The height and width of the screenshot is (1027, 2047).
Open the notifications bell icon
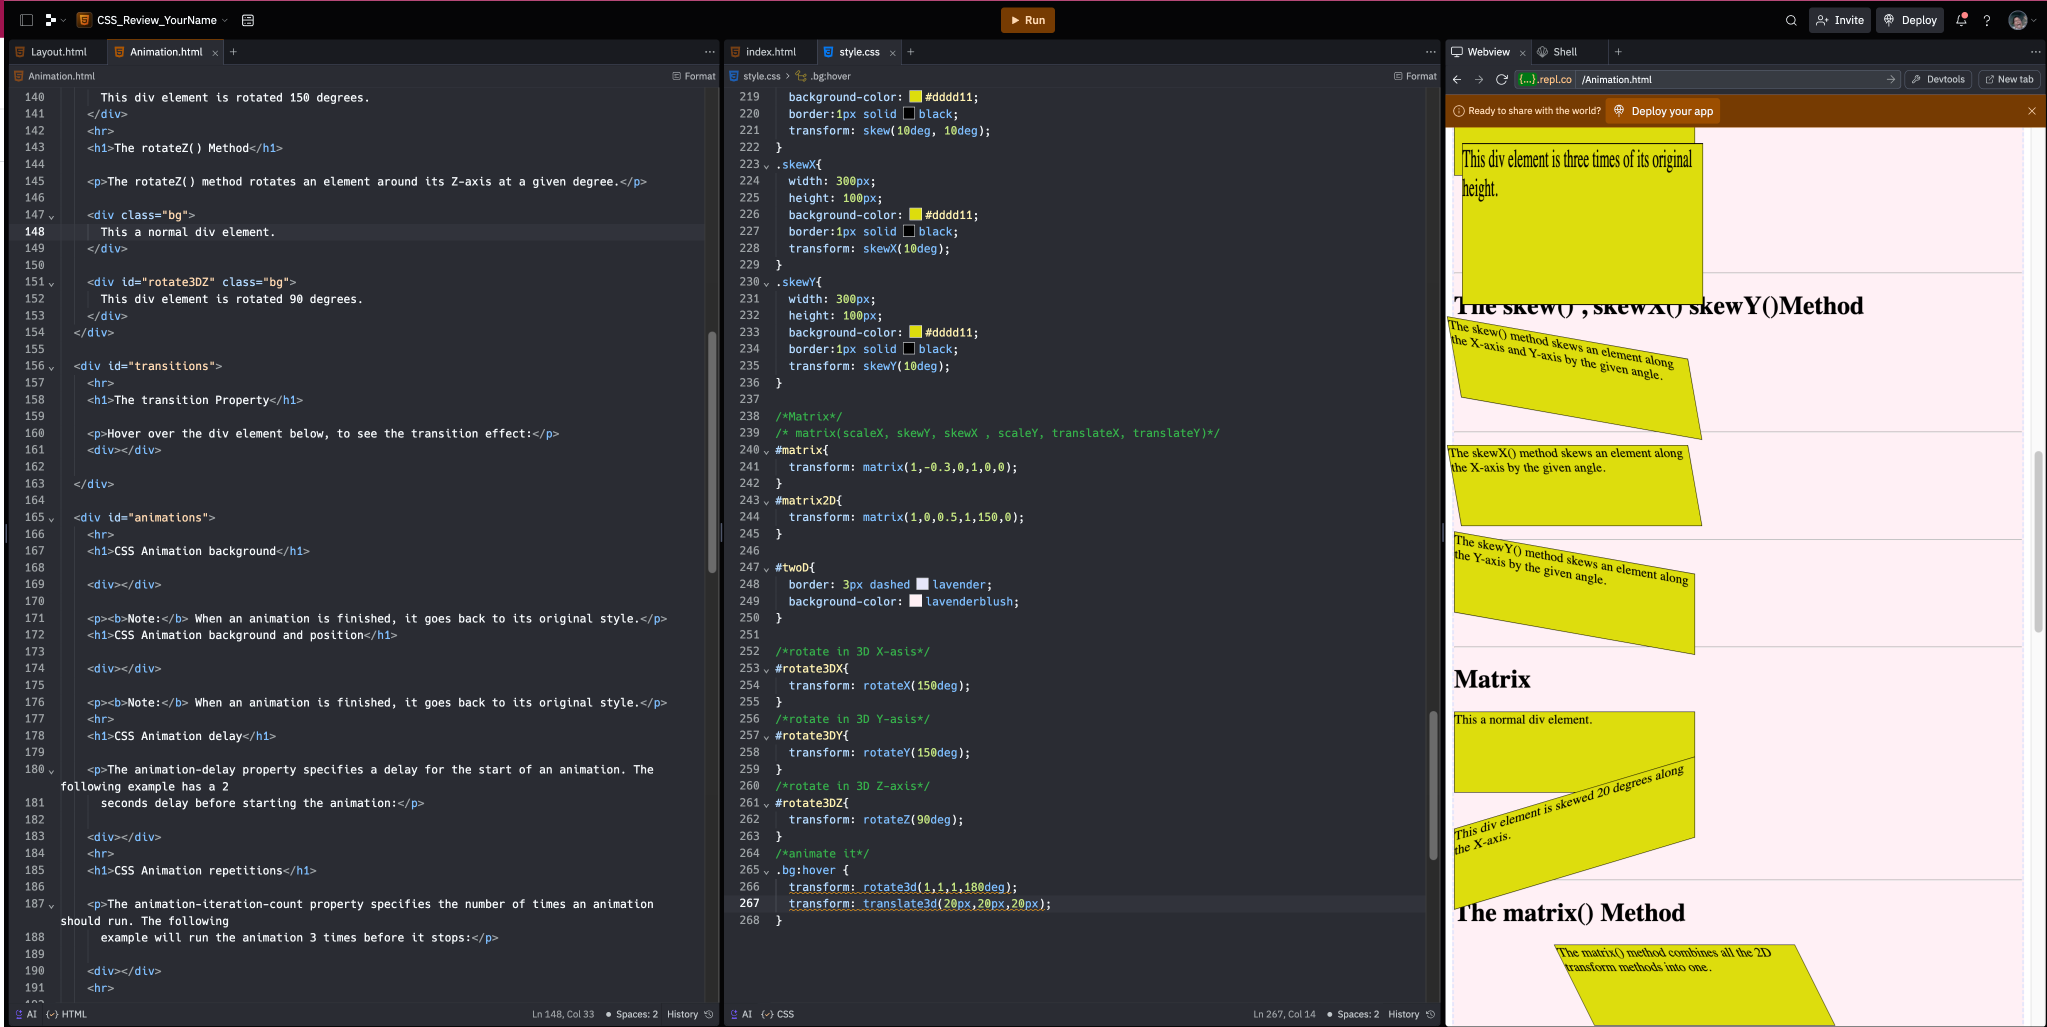click(1961, 20)
